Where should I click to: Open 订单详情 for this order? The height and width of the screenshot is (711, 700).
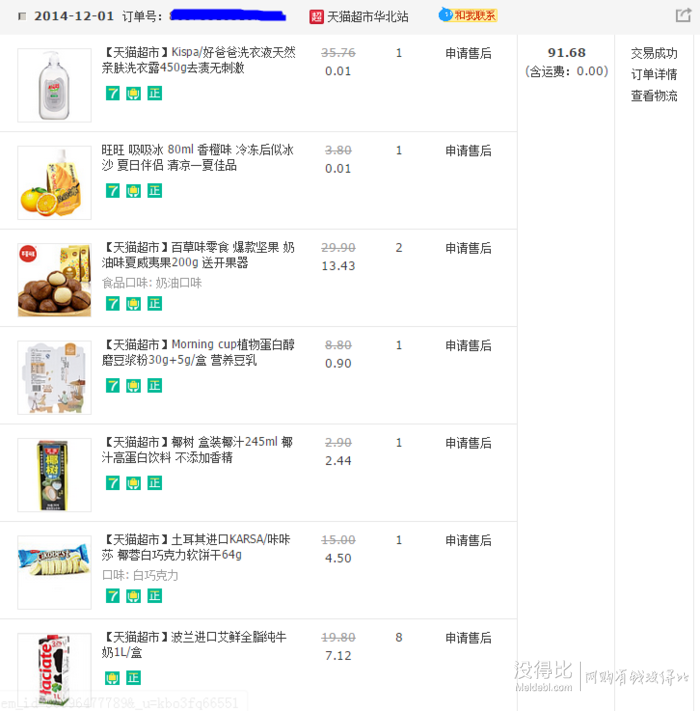pos(654,74)
